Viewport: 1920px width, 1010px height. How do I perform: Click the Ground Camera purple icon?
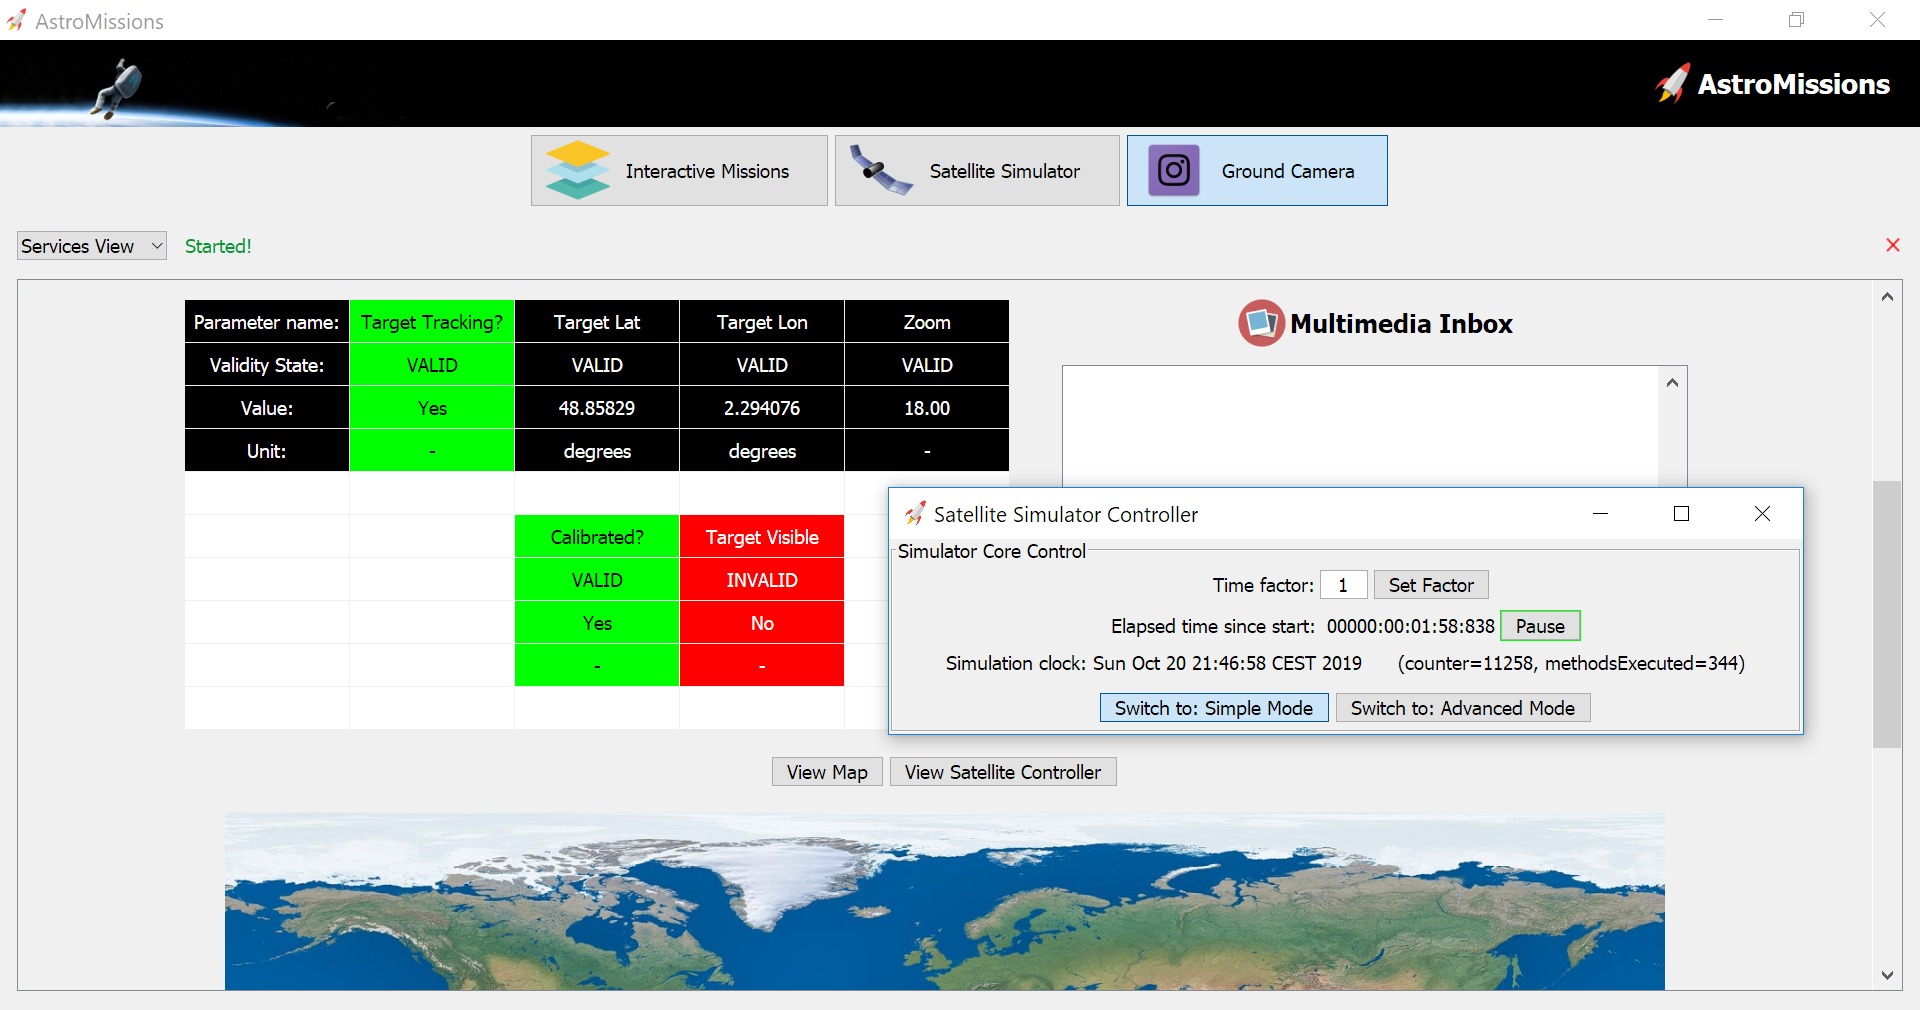tap(1173, 171)
